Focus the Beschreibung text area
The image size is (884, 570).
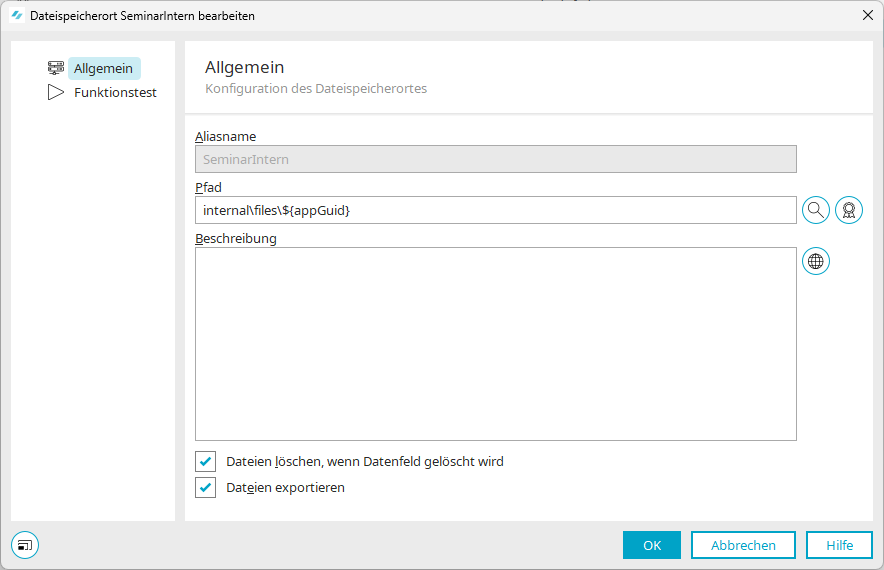(x=495, y=344)
